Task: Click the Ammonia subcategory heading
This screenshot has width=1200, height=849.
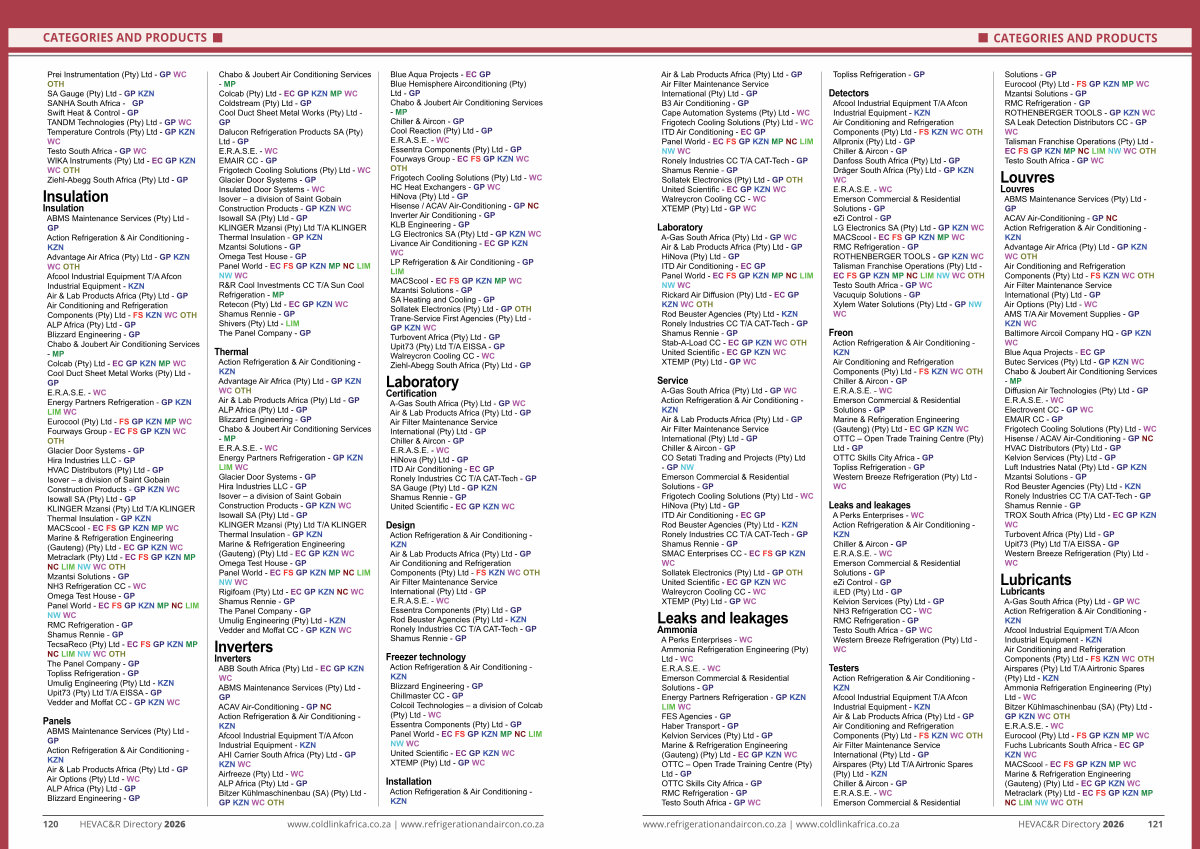Action: coord(677,630)
